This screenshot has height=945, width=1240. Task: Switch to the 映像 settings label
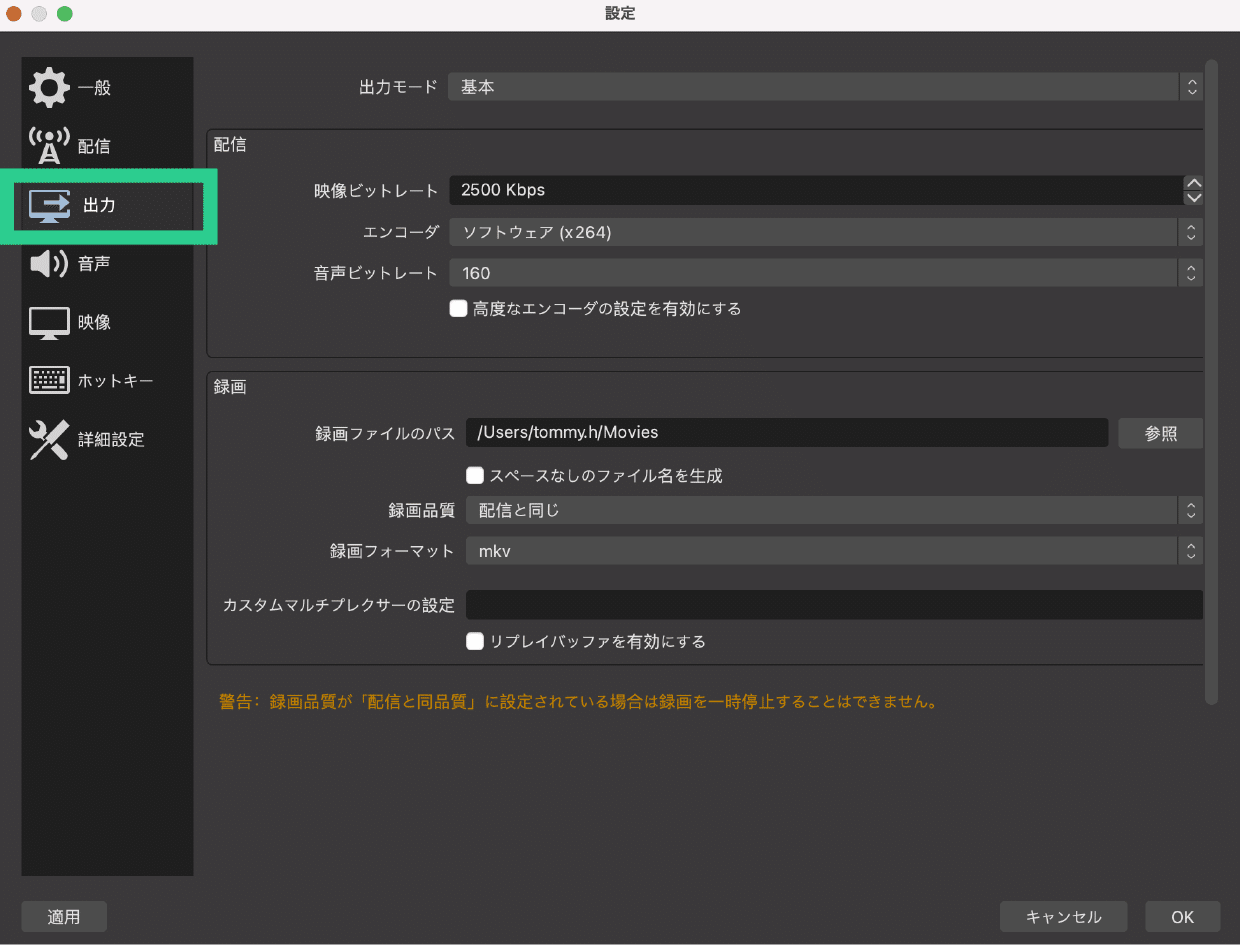click(94, 323)
